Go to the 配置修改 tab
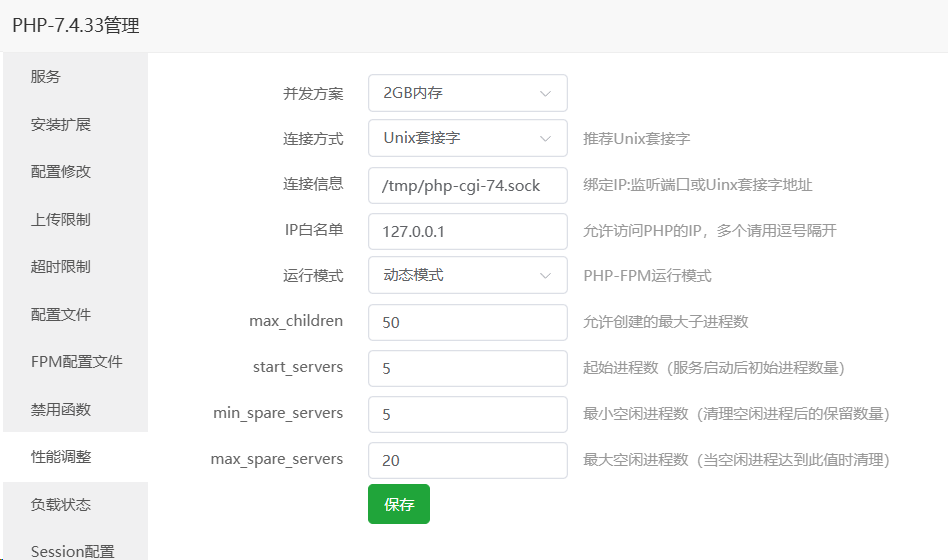Viewport: 948px width, 560px height. click(x=61, y=172)
